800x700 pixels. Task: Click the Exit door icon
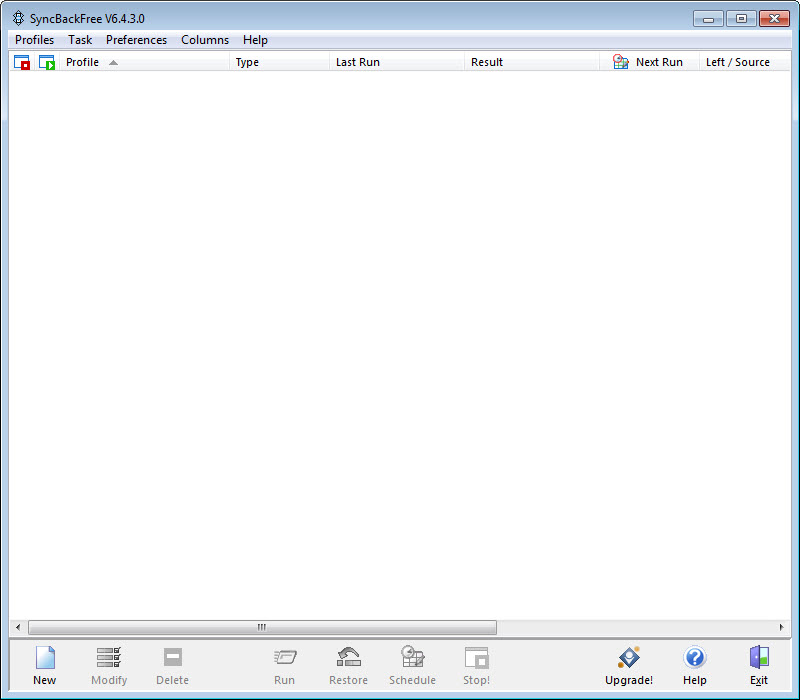click(x=759, y=658)
